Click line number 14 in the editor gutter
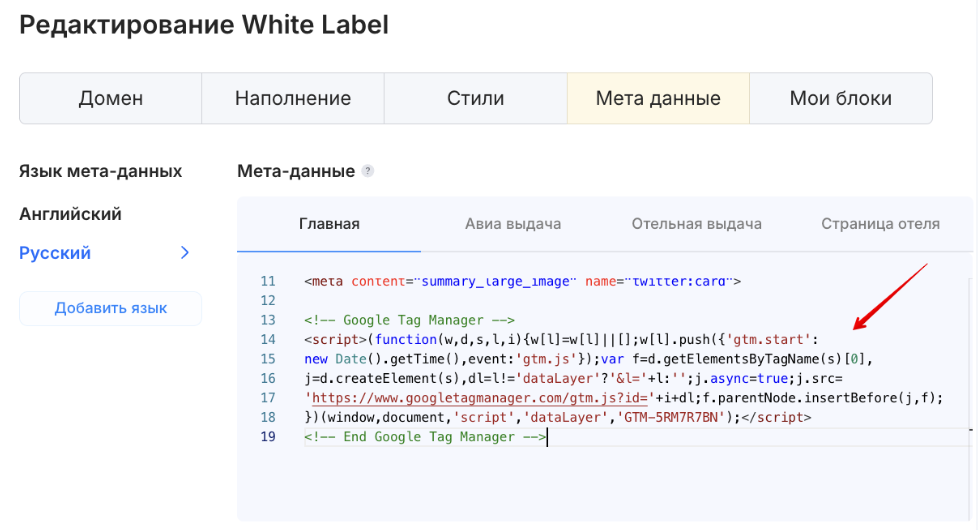The image size is (978, 530). pos(268,339)
